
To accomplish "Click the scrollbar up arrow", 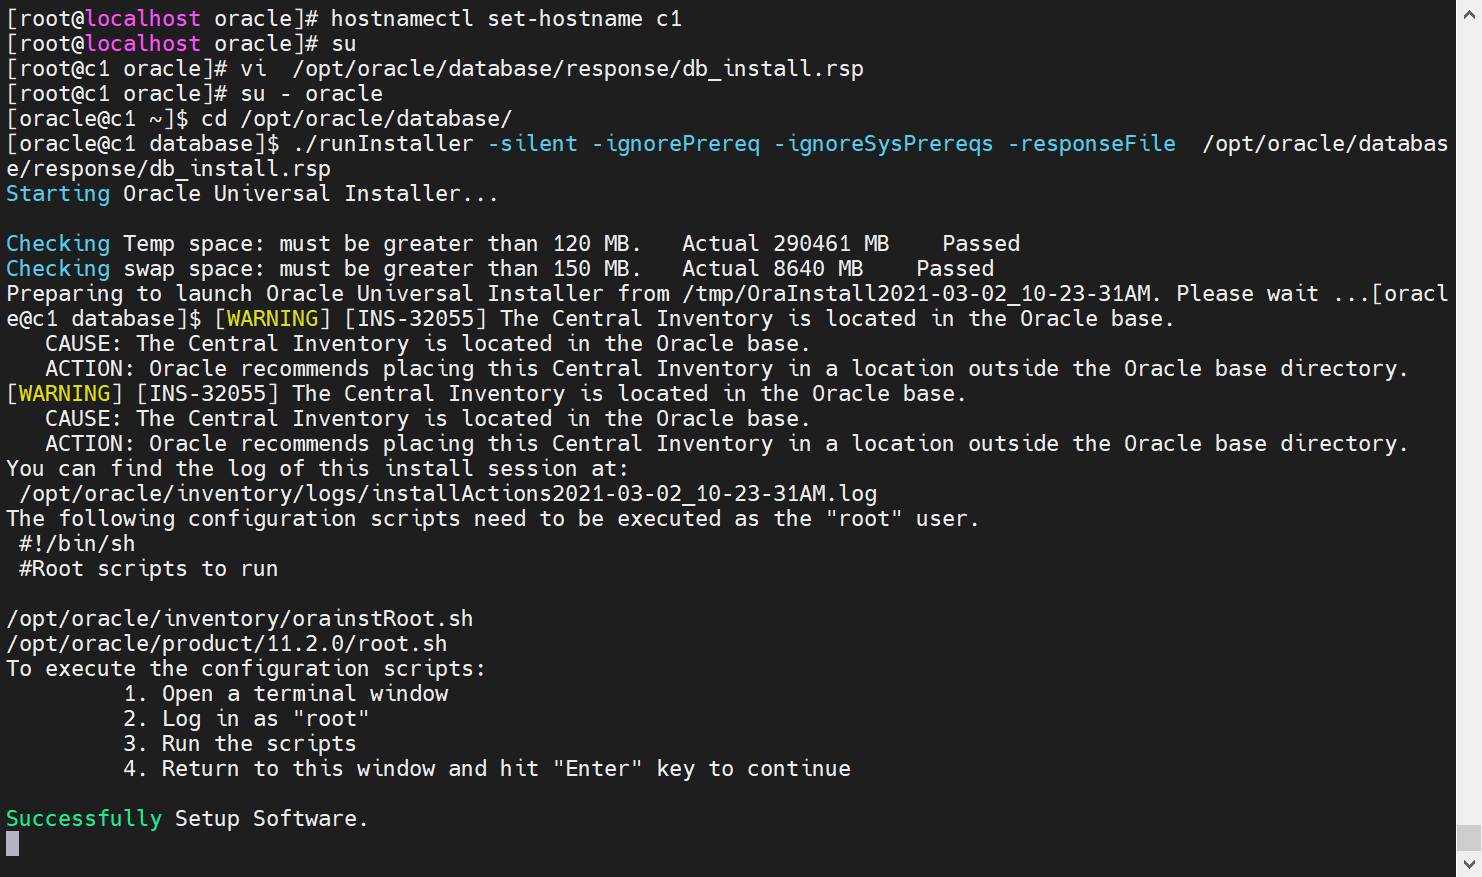I will pos(1469,15).
